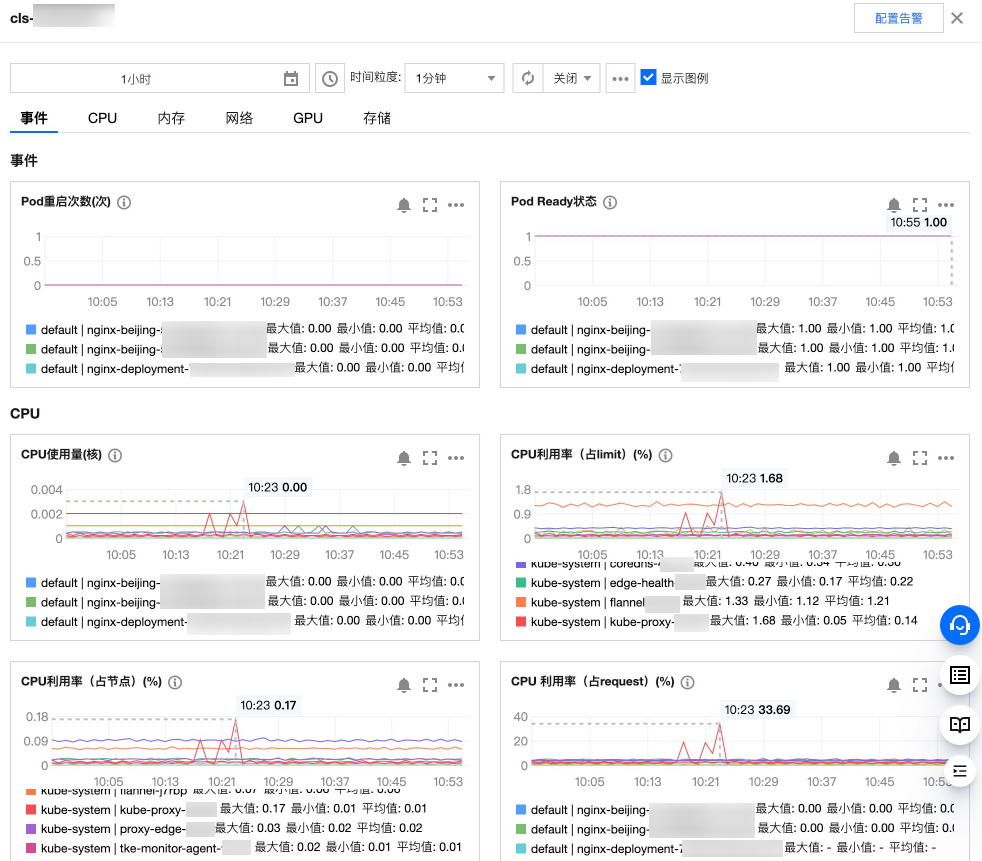Expand Pod重启次数 chart to fullscreen

coord(430,205)
